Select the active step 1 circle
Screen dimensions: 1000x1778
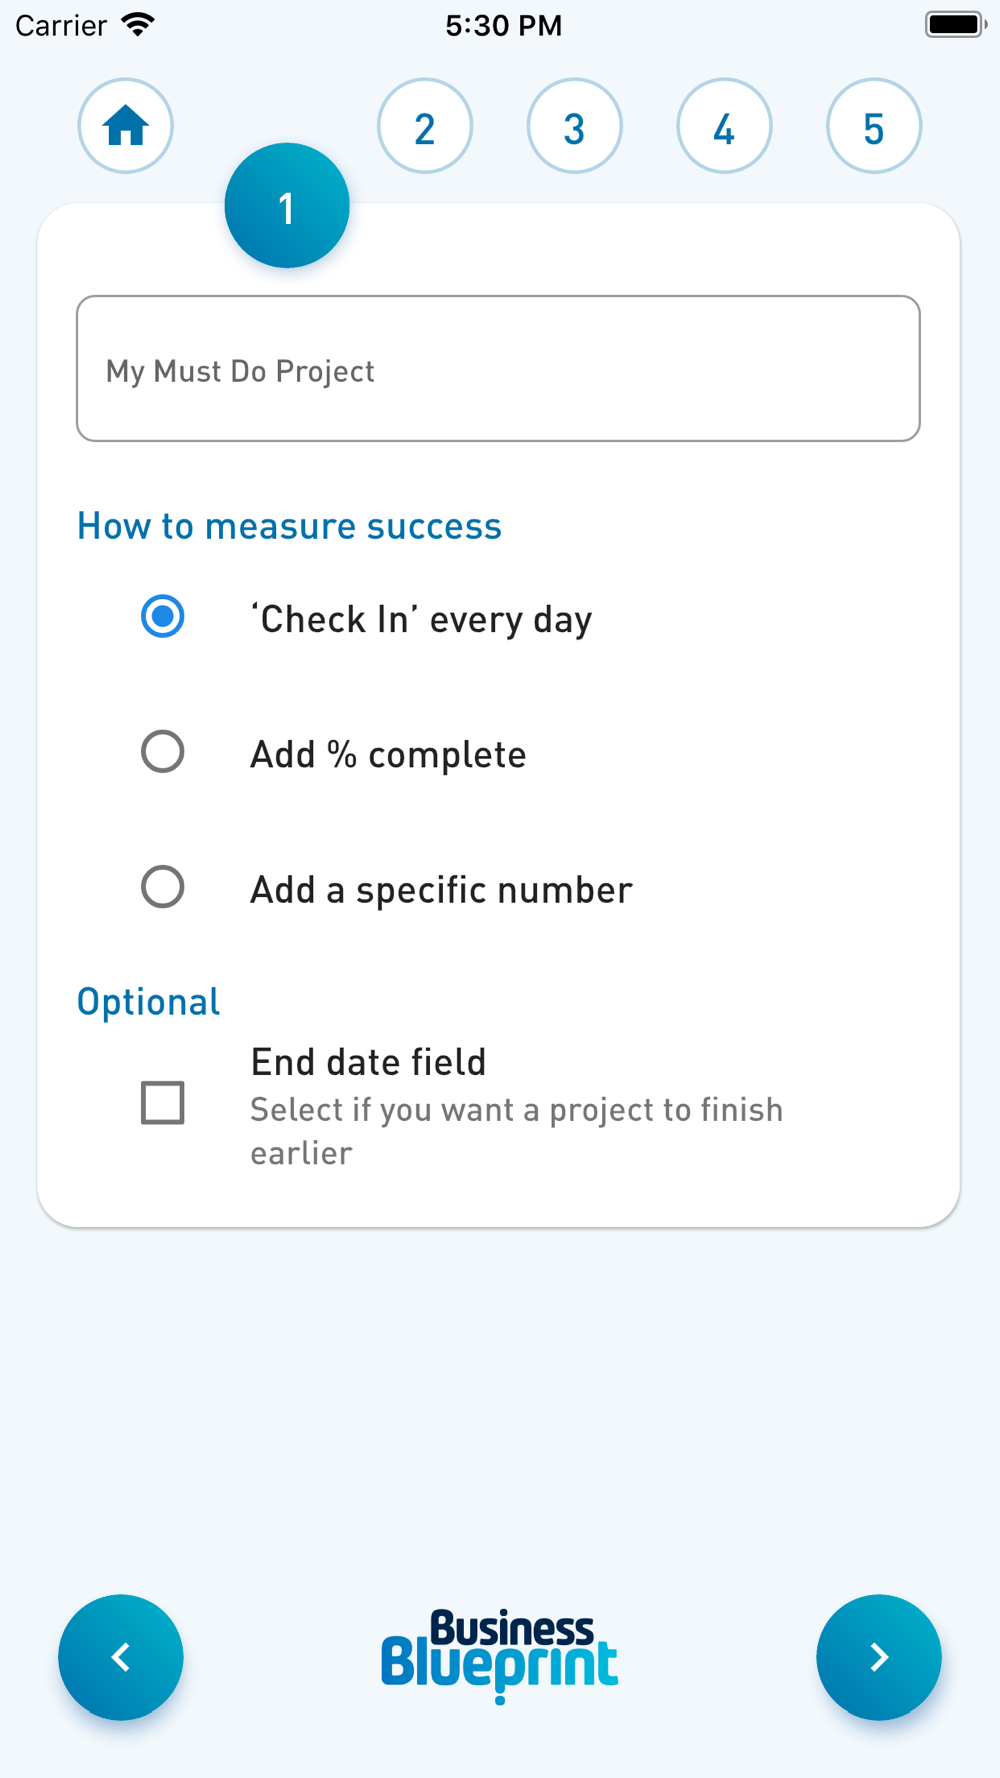287,206
